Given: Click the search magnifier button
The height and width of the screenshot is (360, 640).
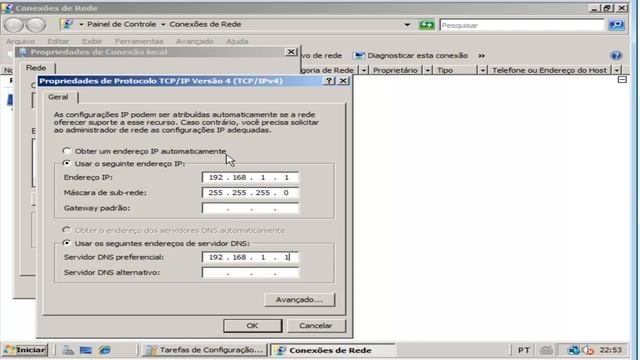Looking at the screenshot, I should point(616,25).
